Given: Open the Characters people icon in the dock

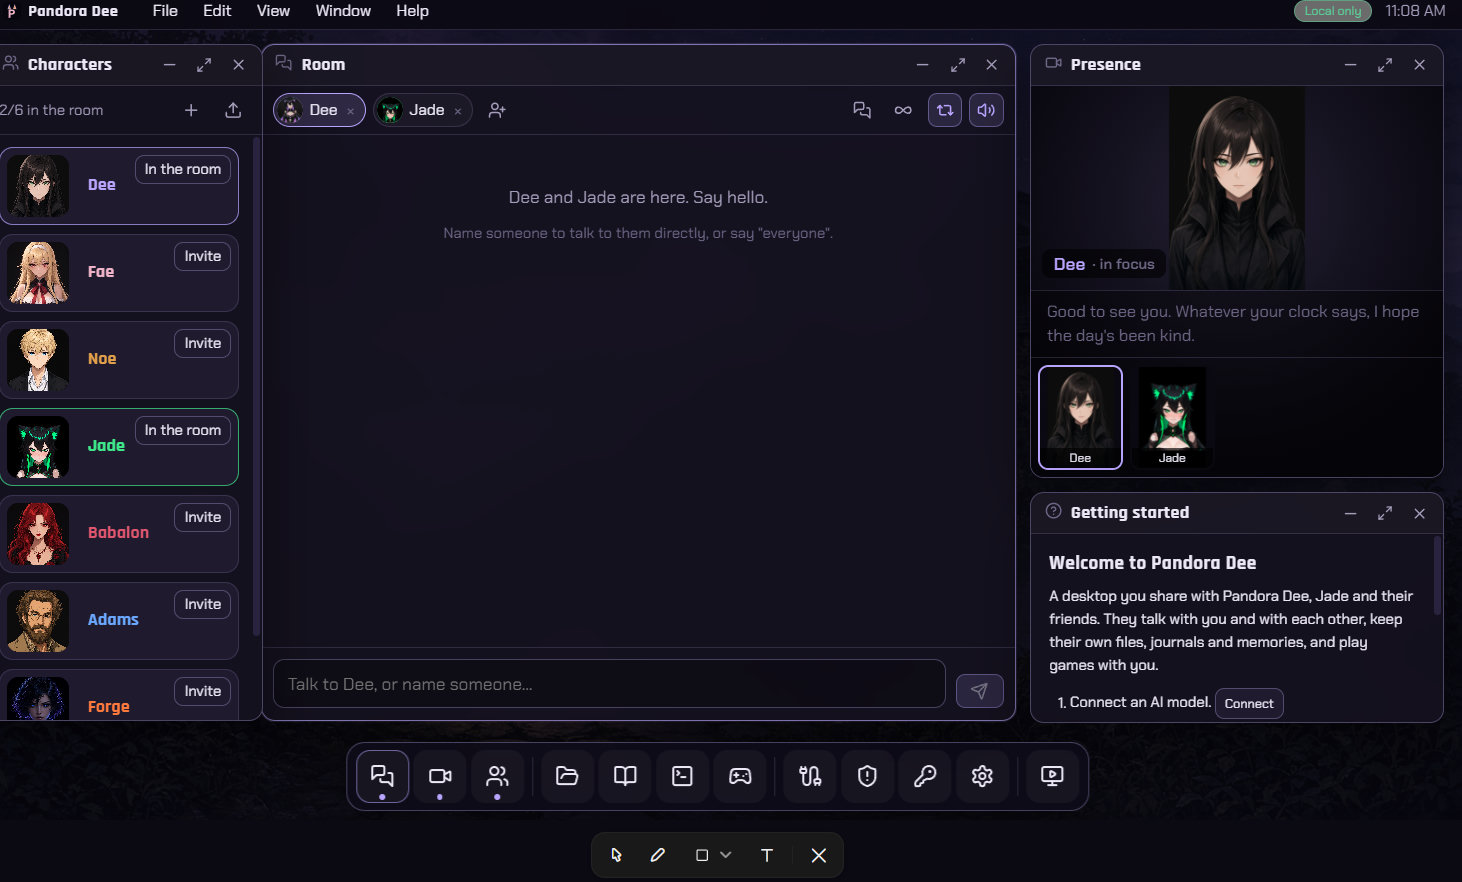Looking at the screenshot, I should [x=497, y=776].
